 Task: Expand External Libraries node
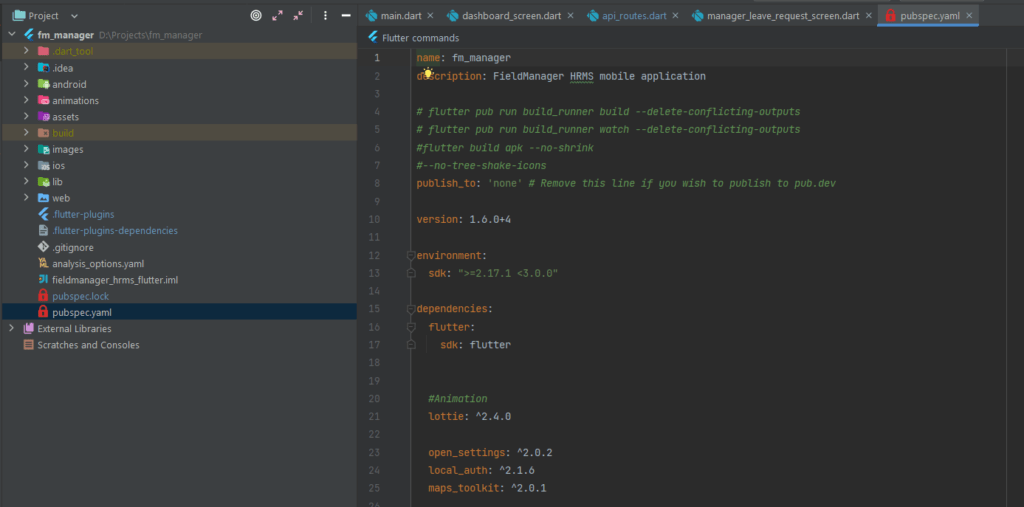pos(12,328)
